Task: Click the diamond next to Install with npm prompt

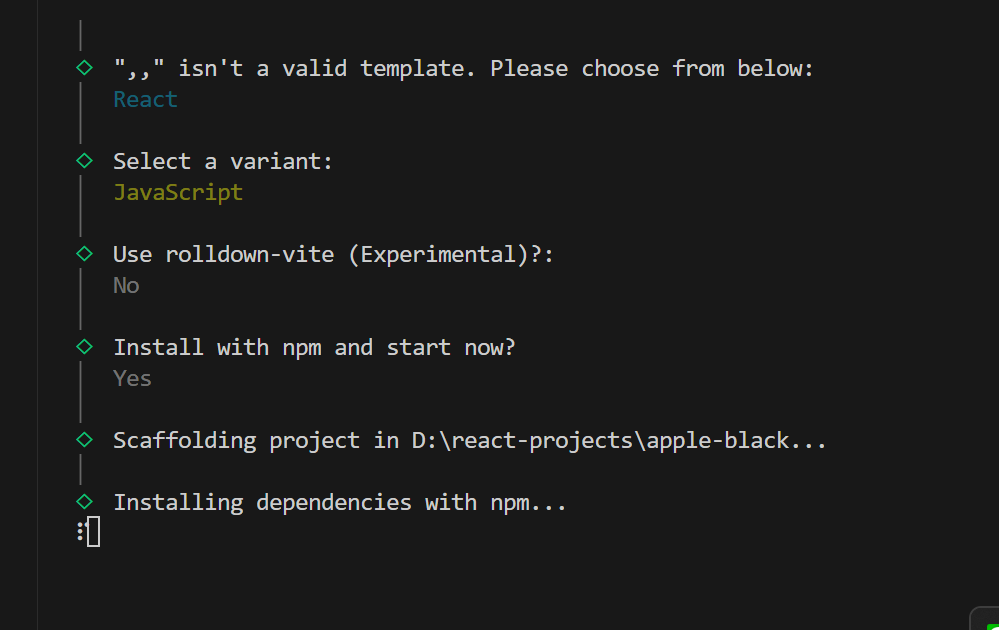Action: [x=85, y=346]
